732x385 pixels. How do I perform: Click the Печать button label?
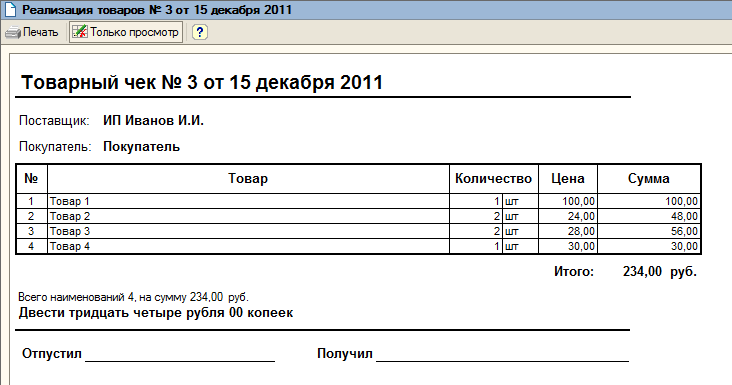coord(41,32)
